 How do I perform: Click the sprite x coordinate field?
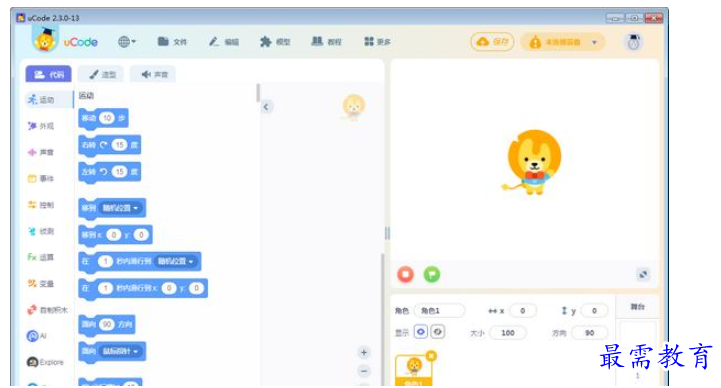522,311
